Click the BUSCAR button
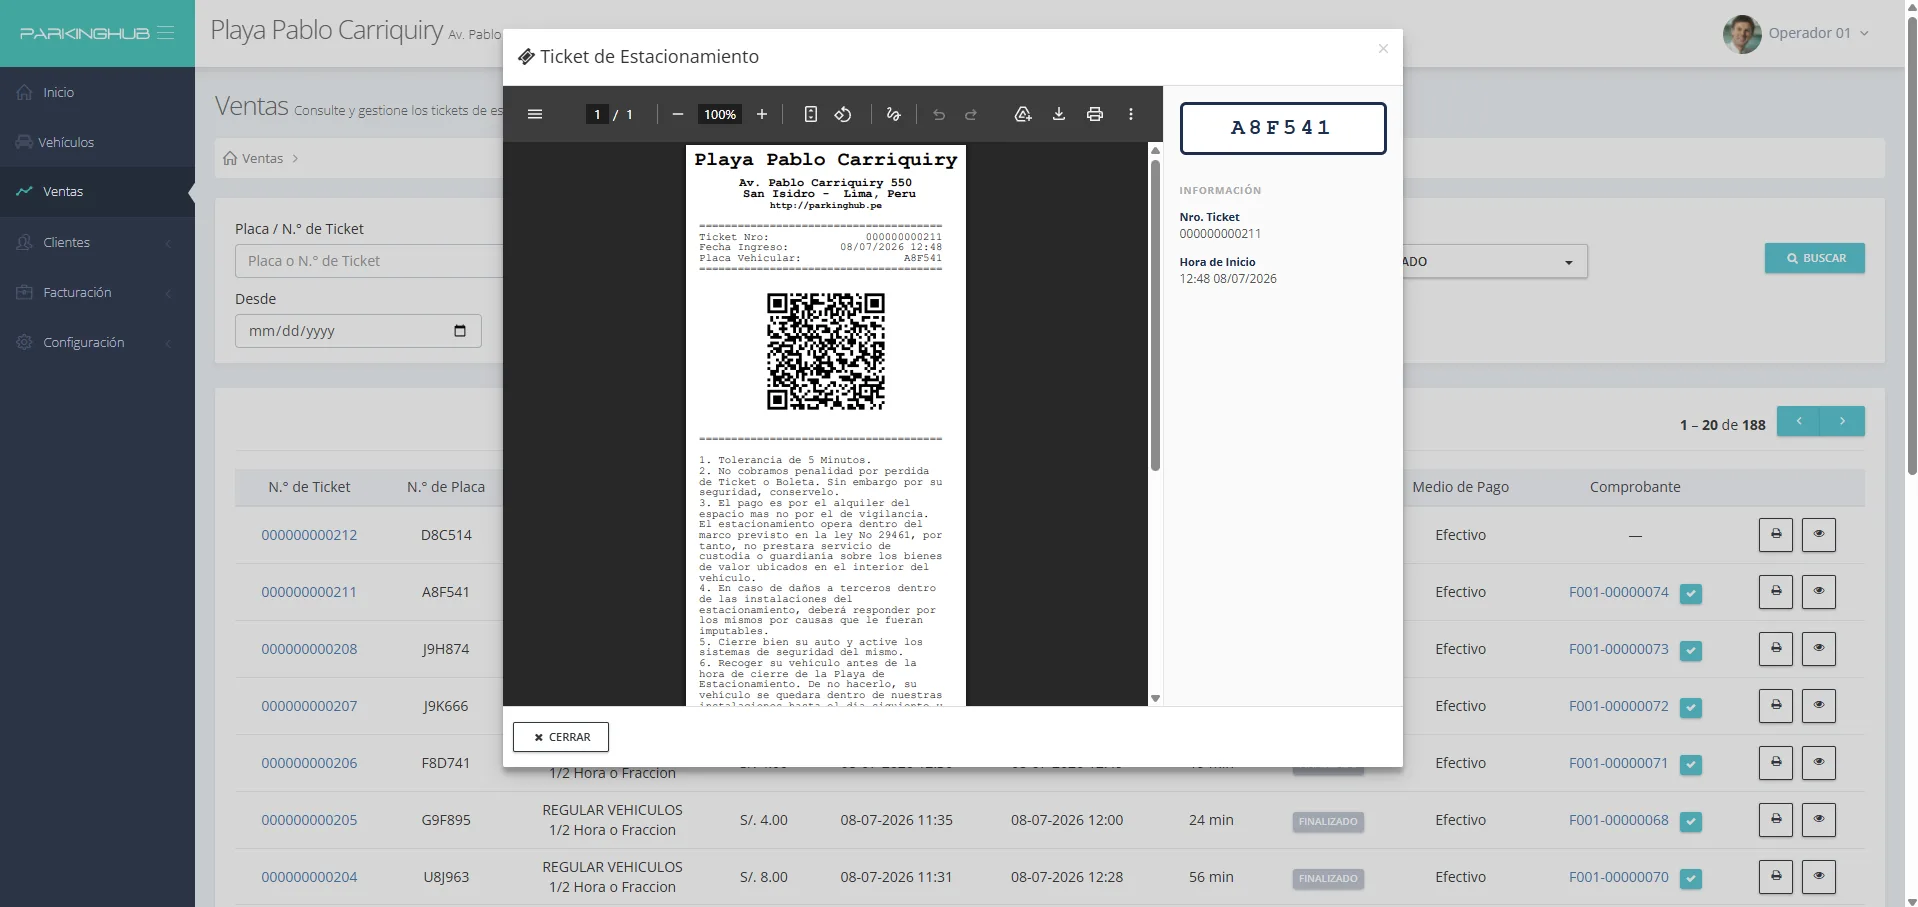Viewport: 1918px width, 907px height. click(x=1814, y=258)
